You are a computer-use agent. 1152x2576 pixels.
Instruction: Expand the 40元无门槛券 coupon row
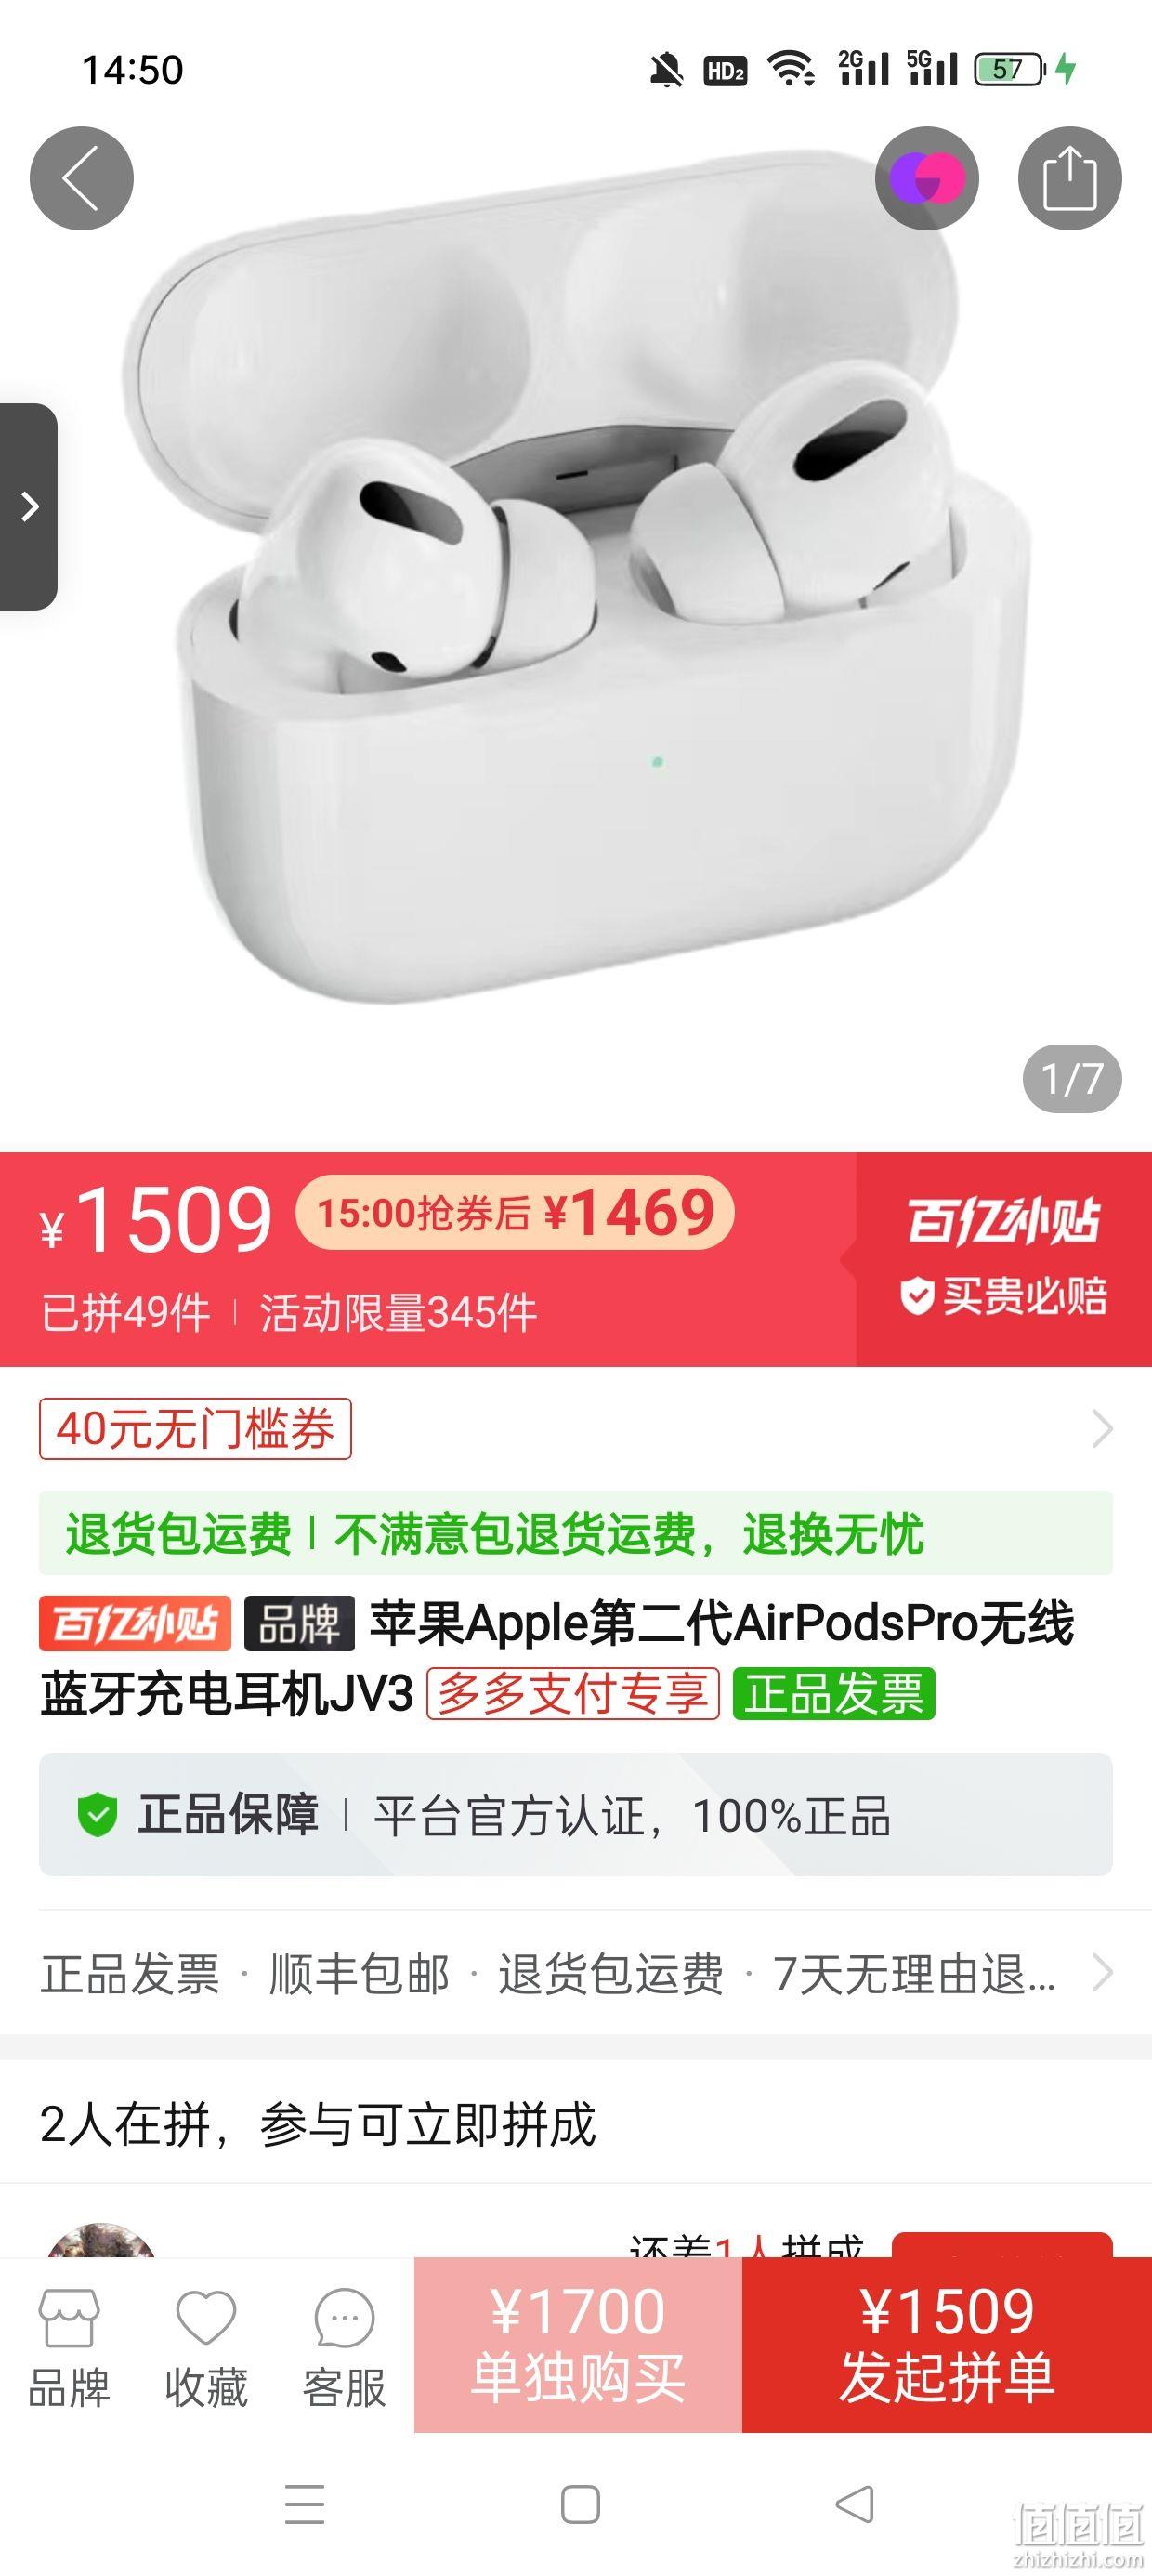pyautogui.click(x=576, y=1428)
